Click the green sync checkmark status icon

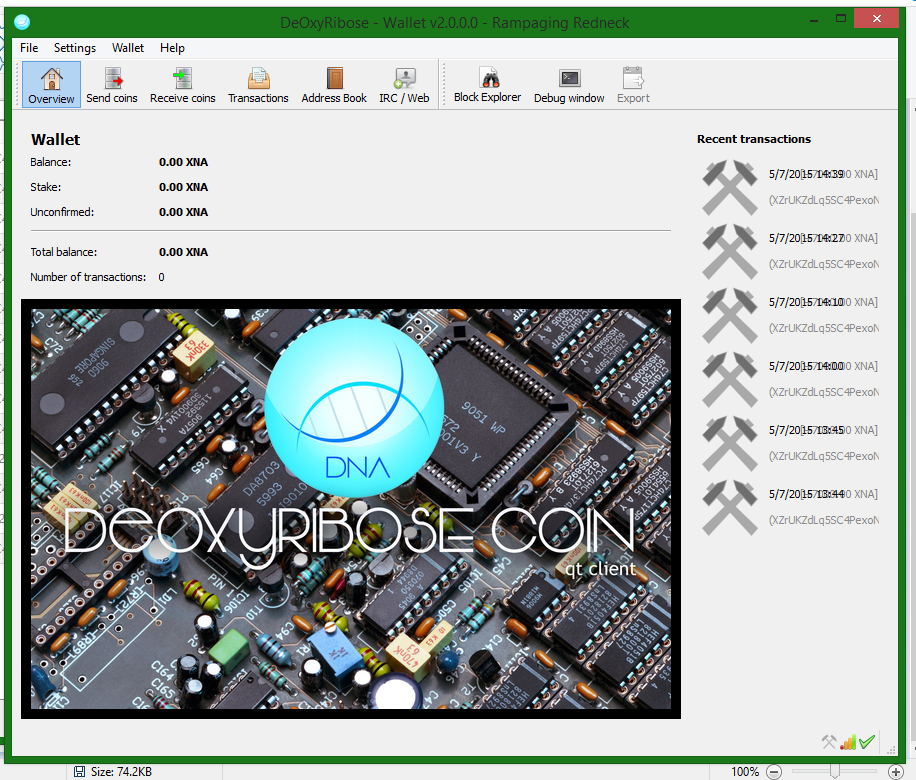tap(867, 742)
